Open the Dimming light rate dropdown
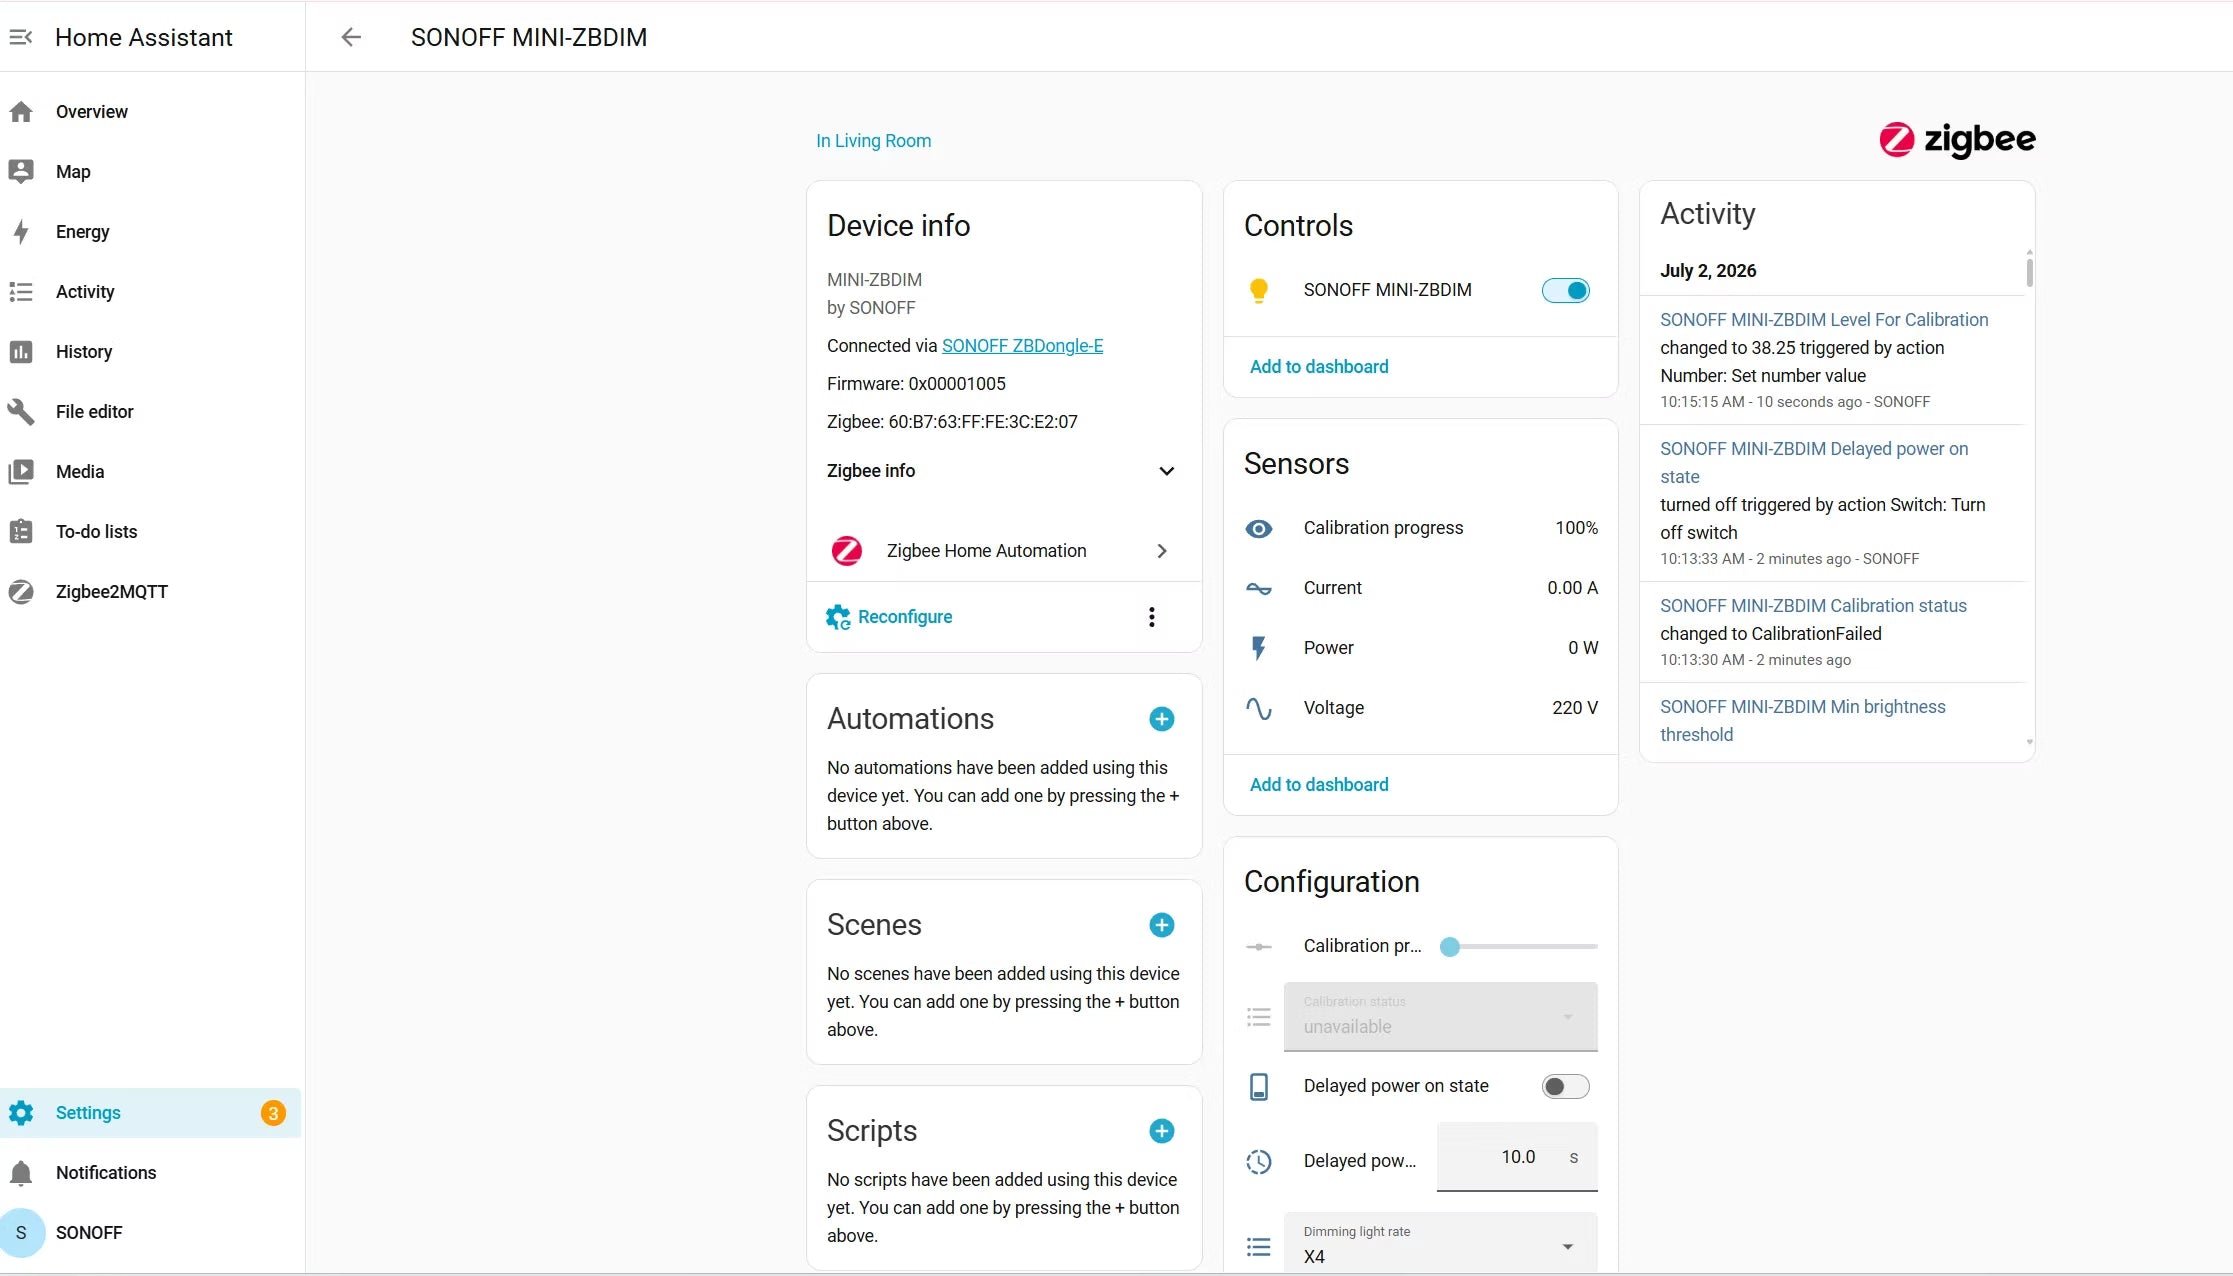 (x=1440, y=1244)
